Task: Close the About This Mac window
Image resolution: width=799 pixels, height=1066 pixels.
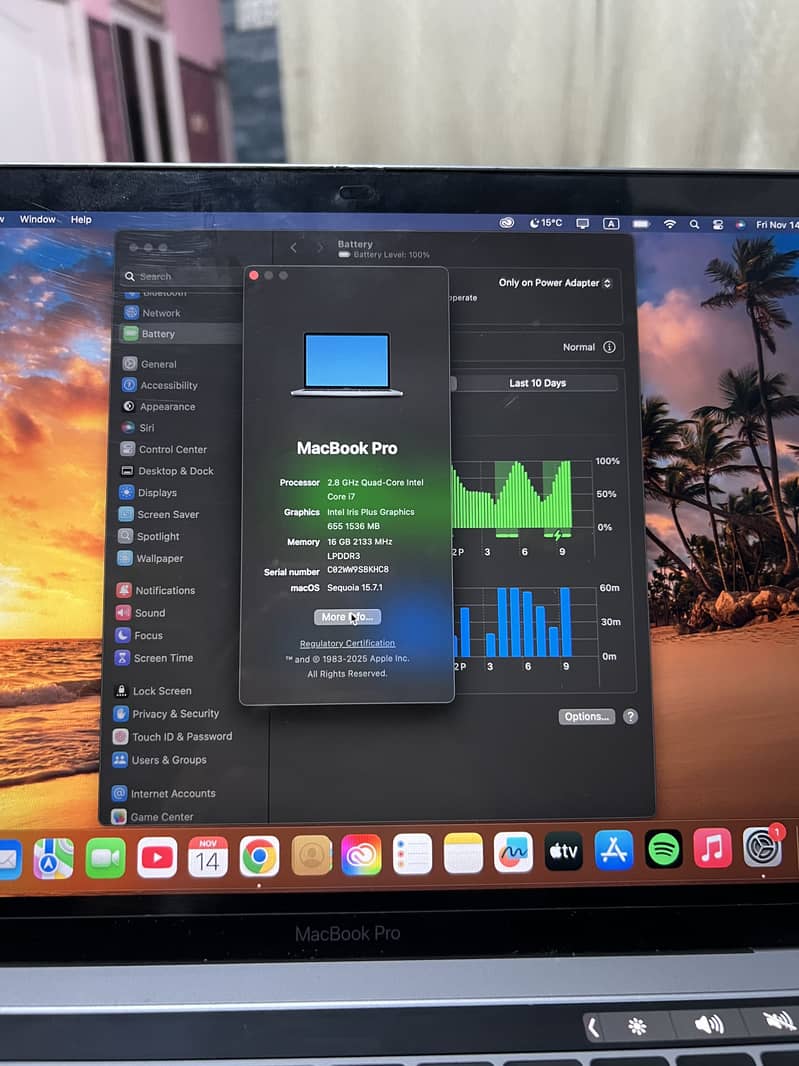Action: (254, 275)
